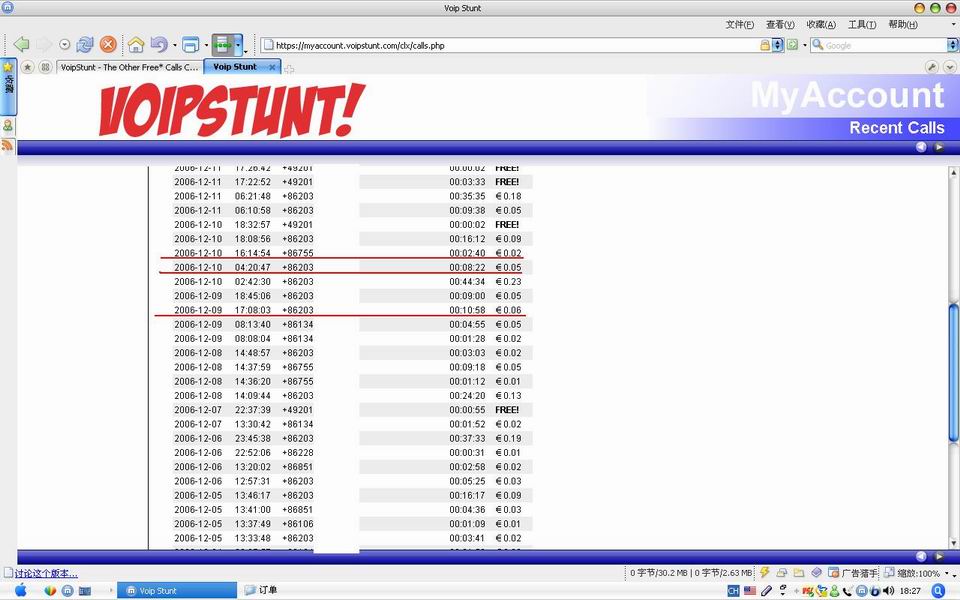Click the sidebar user contact icon
The height and width of the screenshot is (600, 960).
click(8, 126)
